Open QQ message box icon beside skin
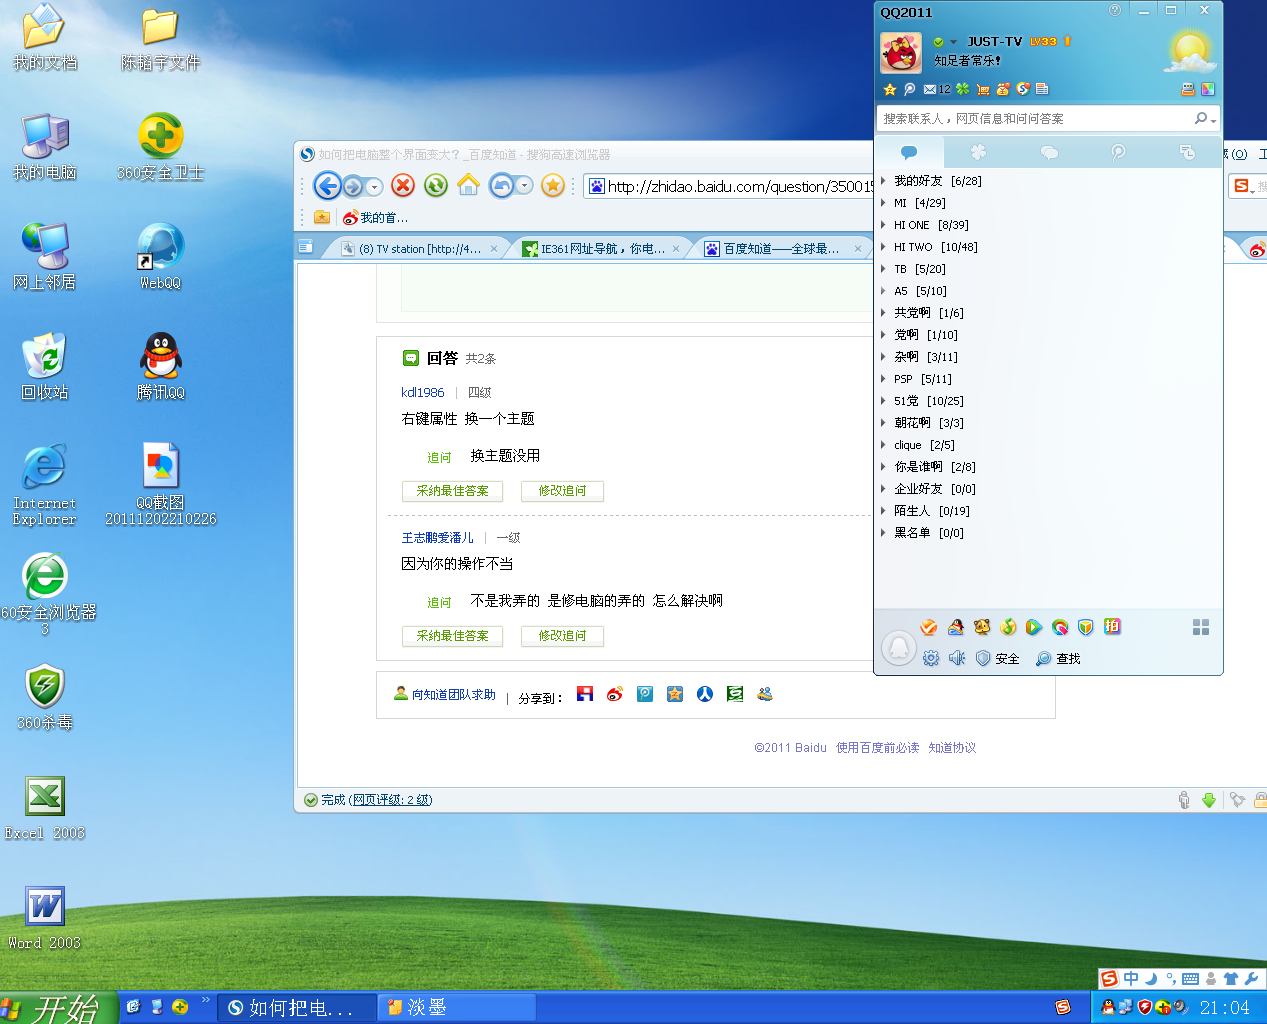This screenshot has width=1267, height=1024. click(1188, 89)
